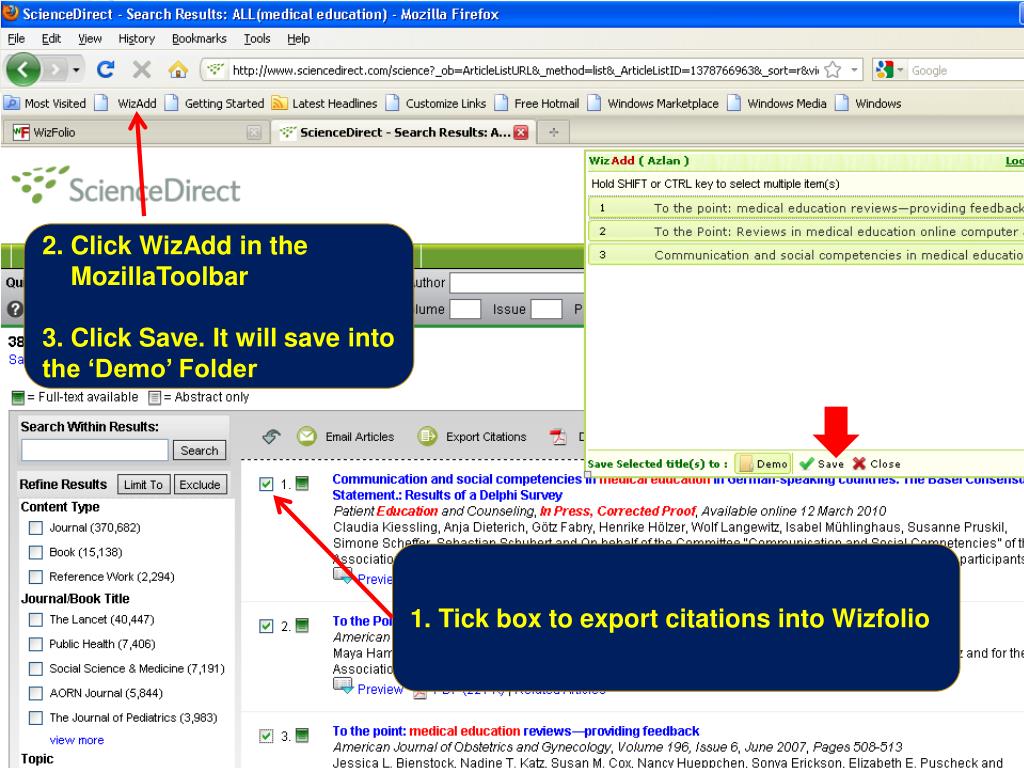Choose the Demo folder in WizAdd
This screenshot has height=768, width=1024.
[763, 464]
